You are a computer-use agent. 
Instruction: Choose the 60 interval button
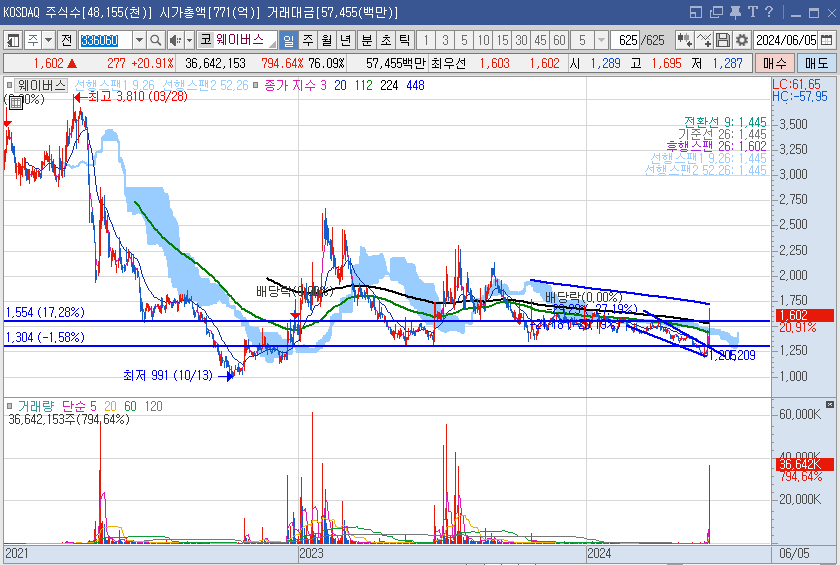click(559, 40)
